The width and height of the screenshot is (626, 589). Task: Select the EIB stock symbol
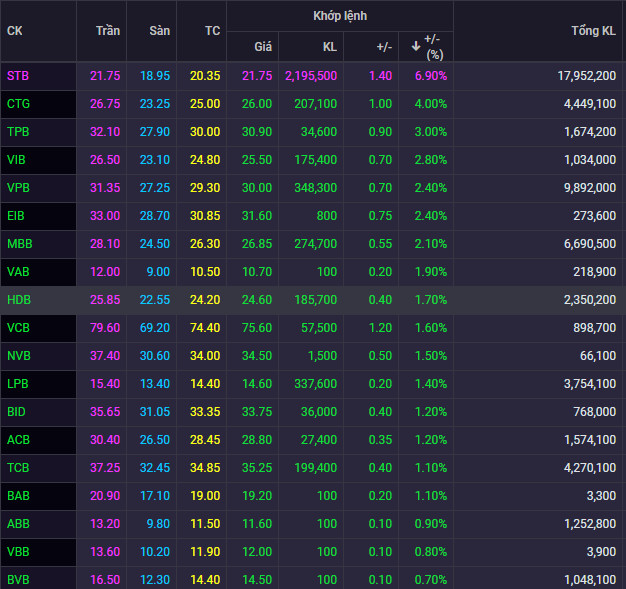coord(16,216)
